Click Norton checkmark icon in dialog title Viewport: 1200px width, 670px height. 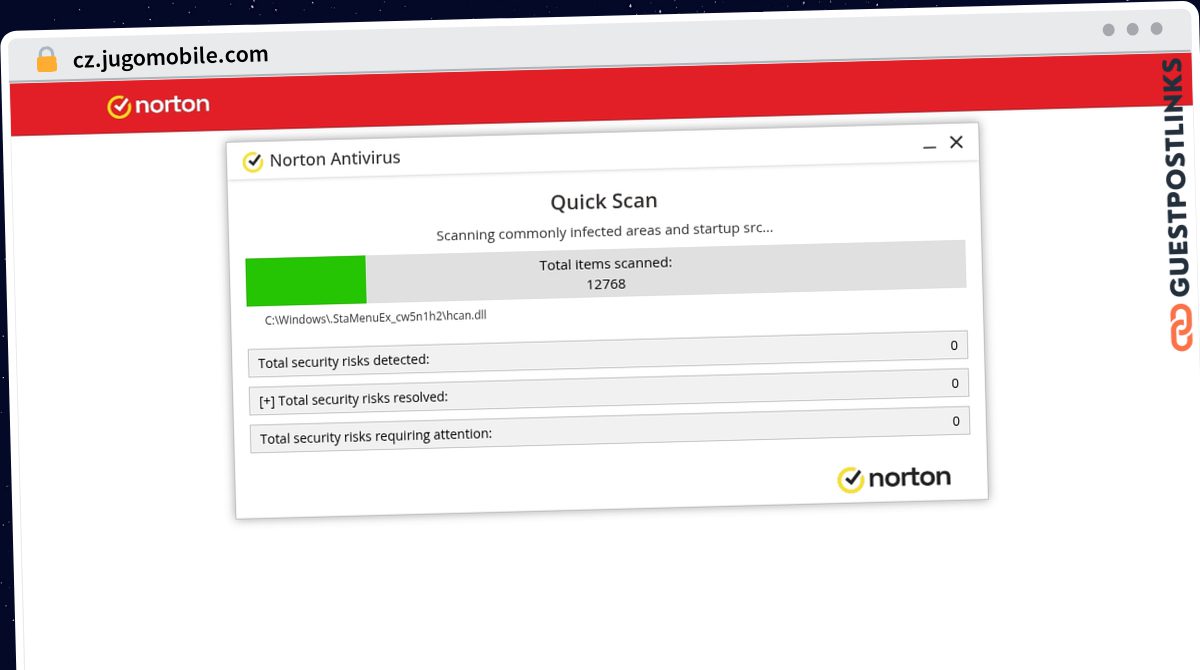(253, 162)
